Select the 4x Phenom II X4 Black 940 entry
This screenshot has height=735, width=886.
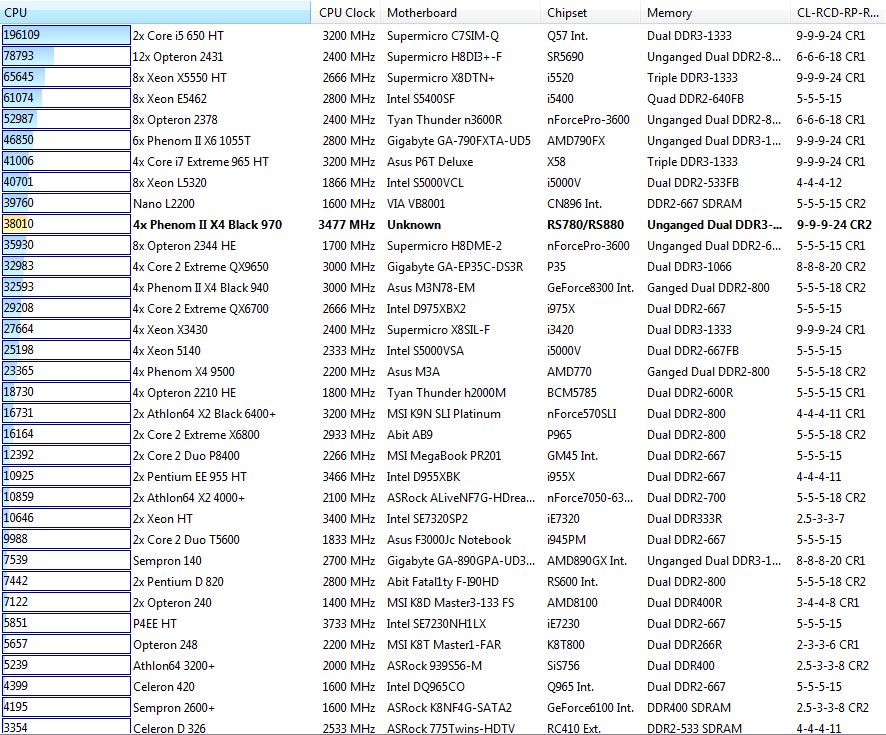pos(201,288)
